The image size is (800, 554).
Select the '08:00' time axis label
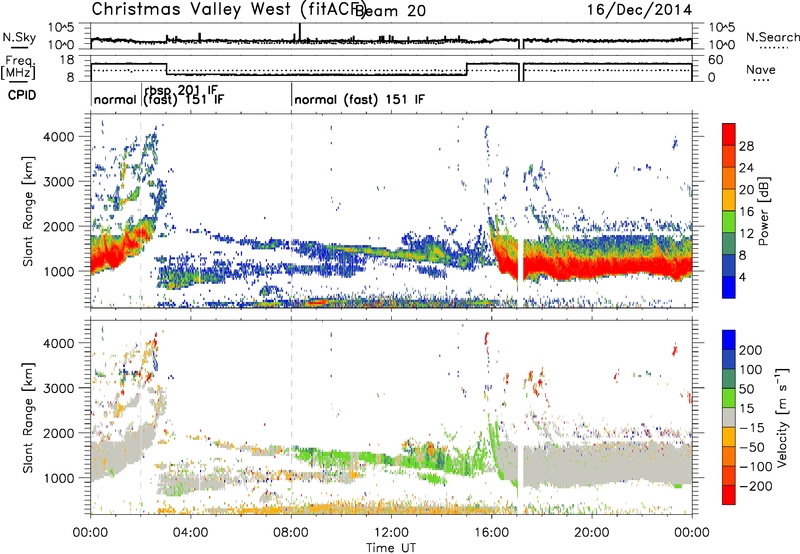click(291, 533)
